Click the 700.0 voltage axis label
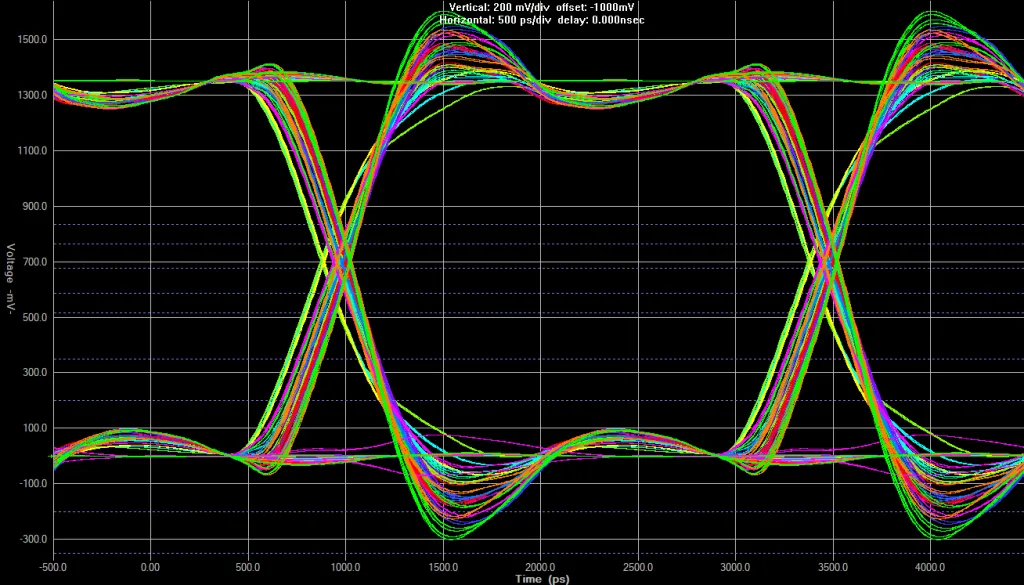This screenshot has height=585, width=1024. click(x=35, y=262)
